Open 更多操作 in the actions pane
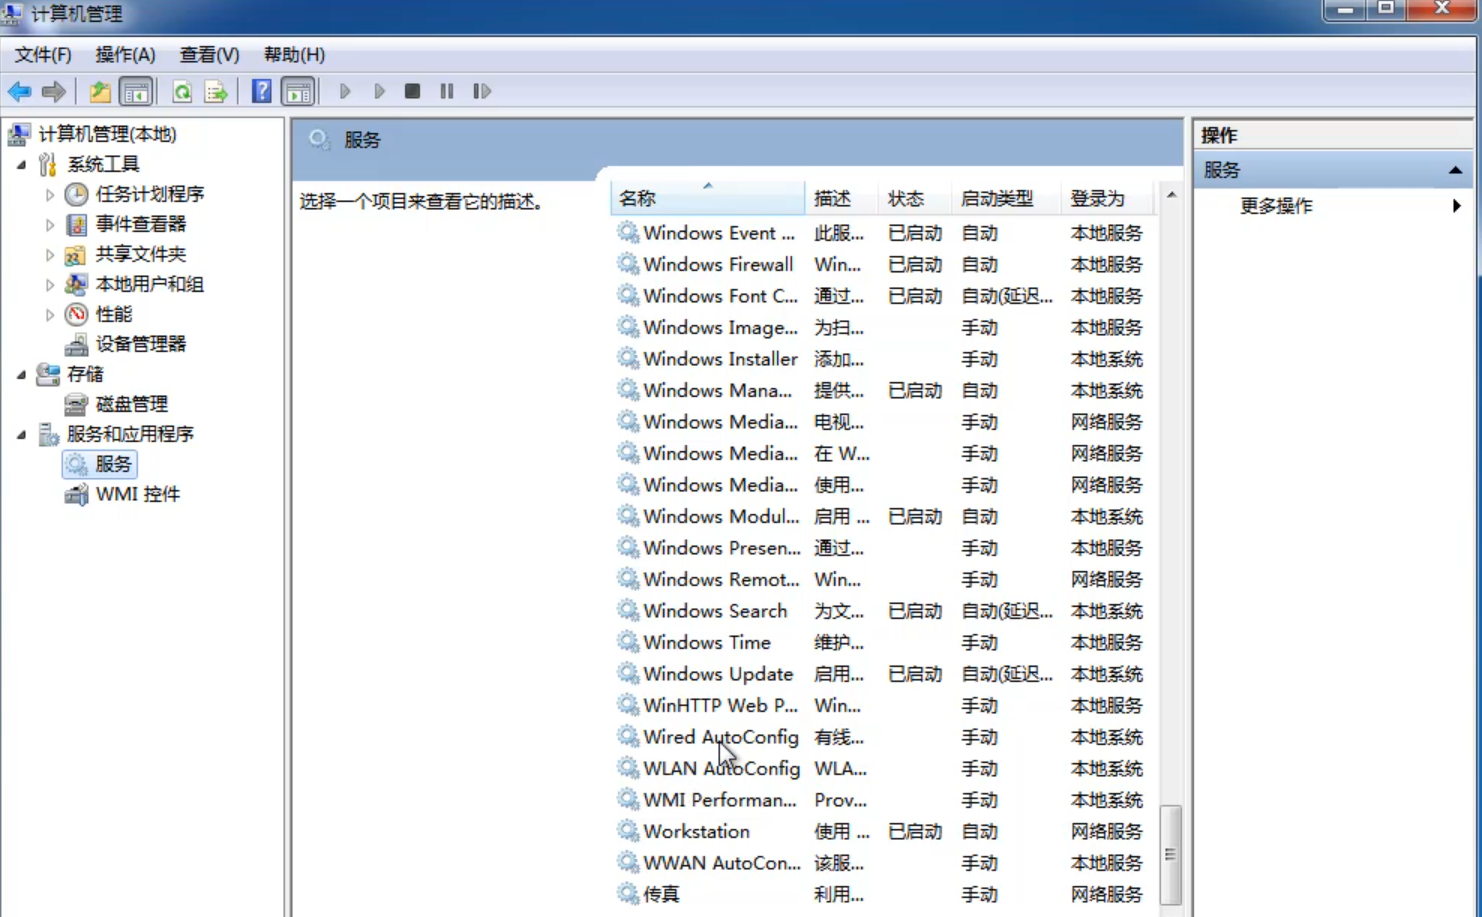The width and height of the screenshot is (1482, 917). pyautogui.click(x=1276, y=206)
